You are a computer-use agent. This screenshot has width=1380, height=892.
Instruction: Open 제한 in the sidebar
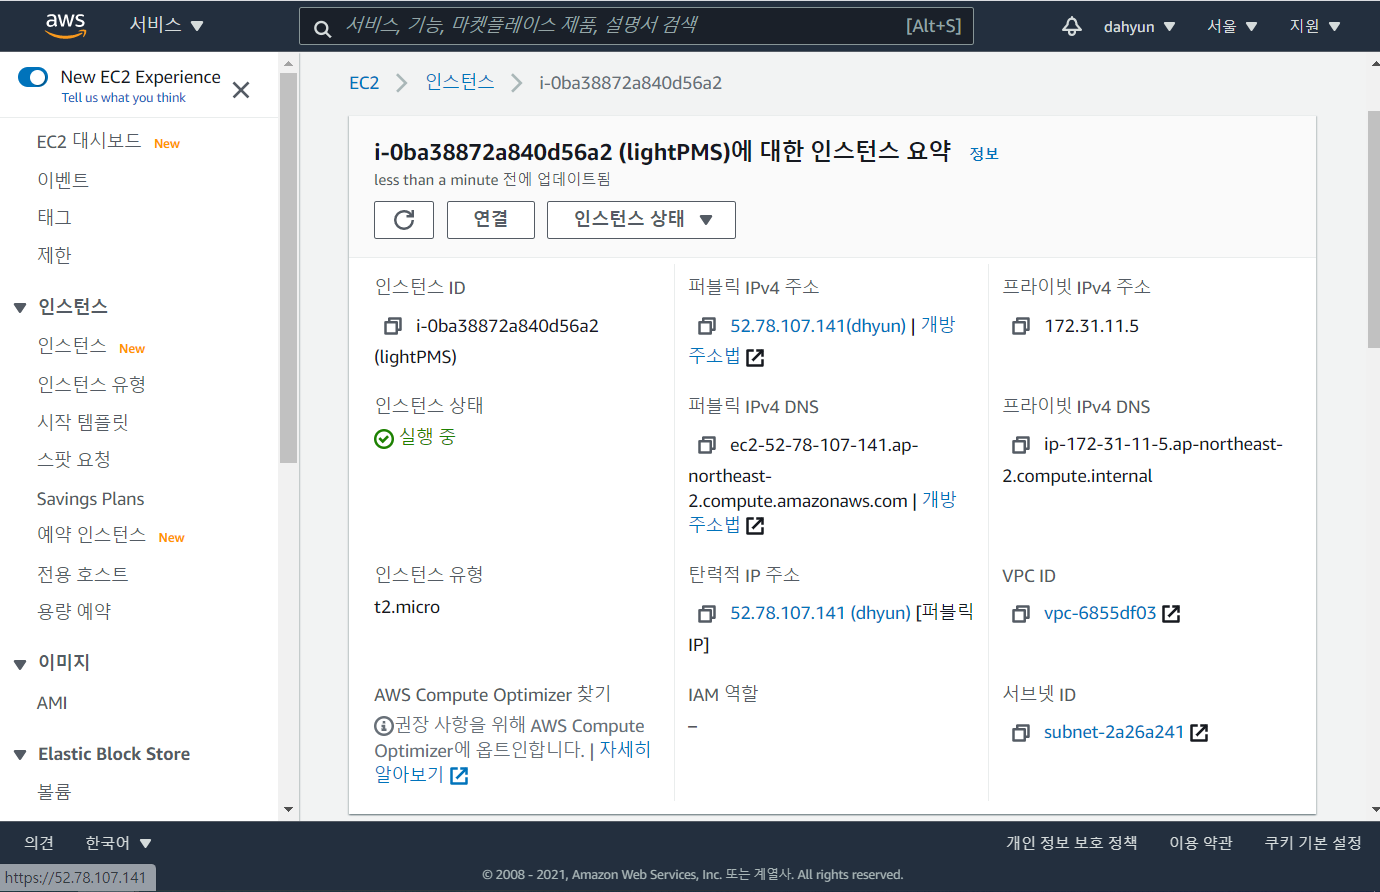coord(54,255)
